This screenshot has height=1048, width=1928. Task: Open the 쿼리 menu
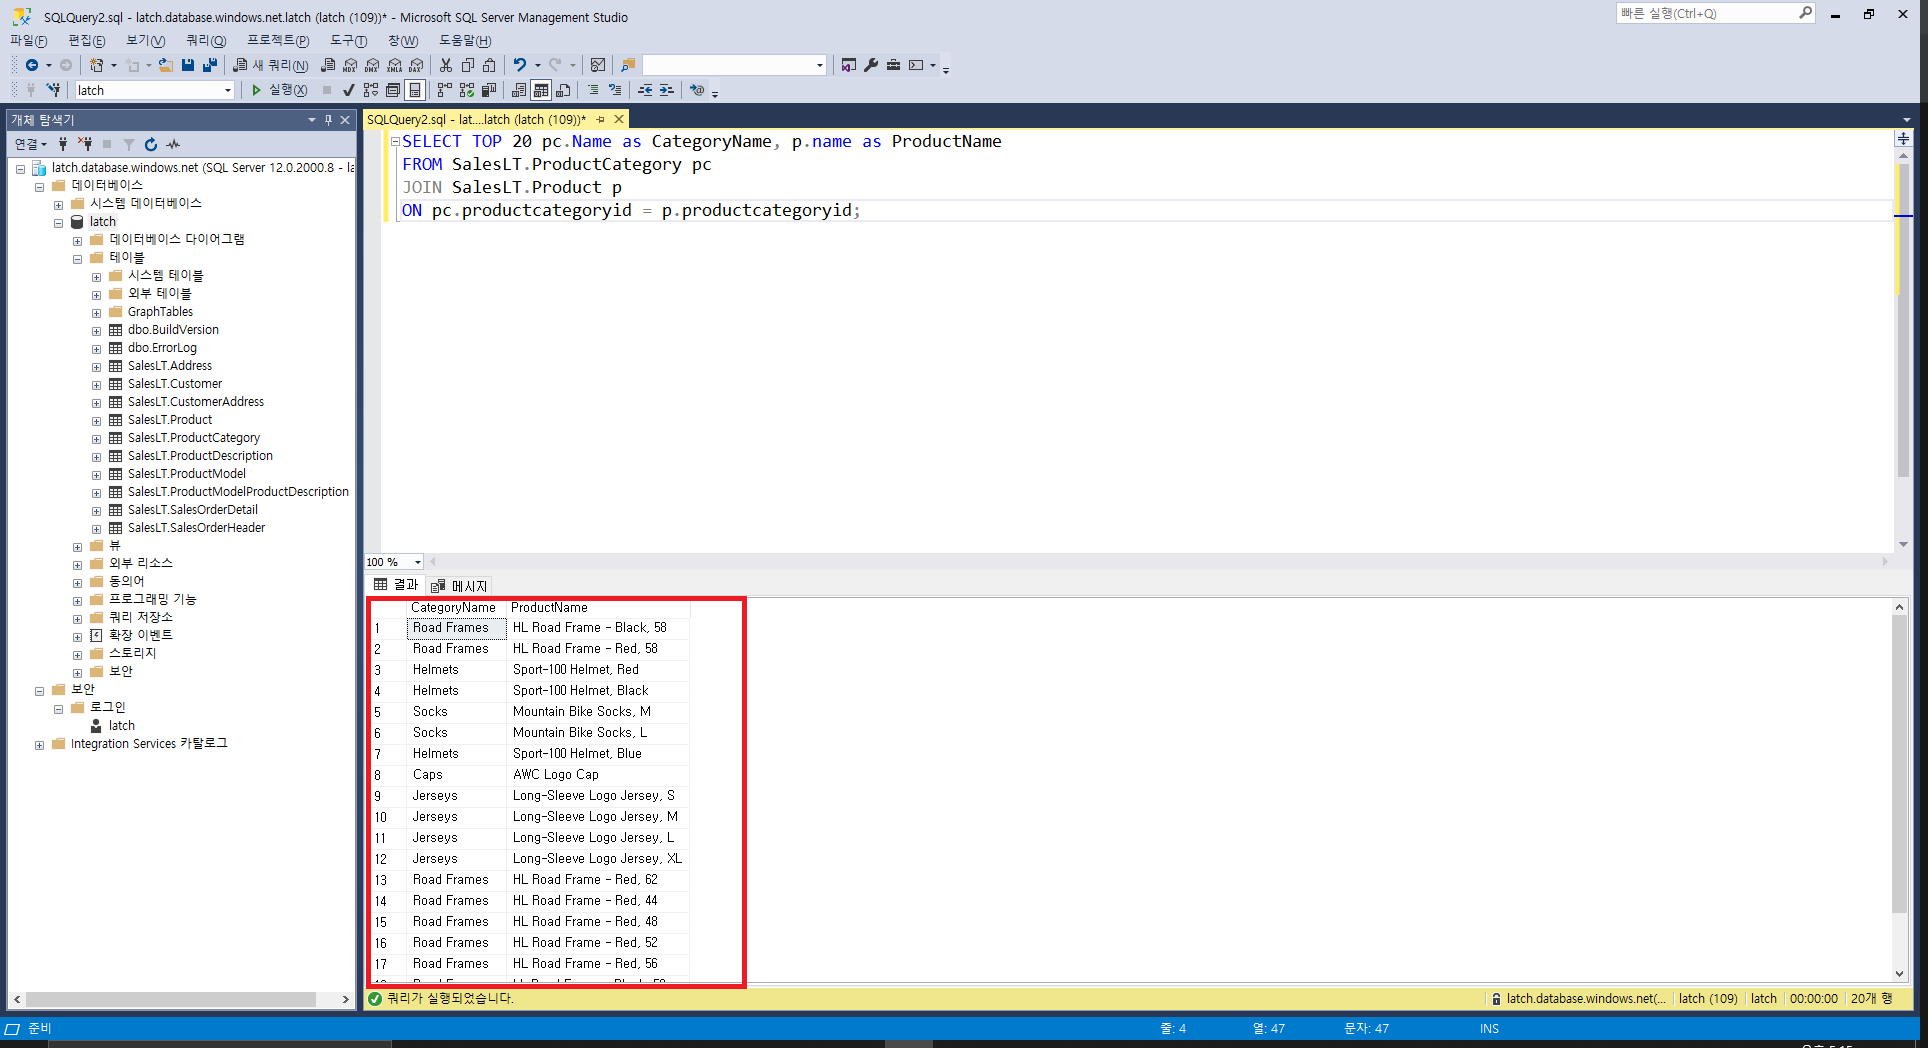point(206,40)
